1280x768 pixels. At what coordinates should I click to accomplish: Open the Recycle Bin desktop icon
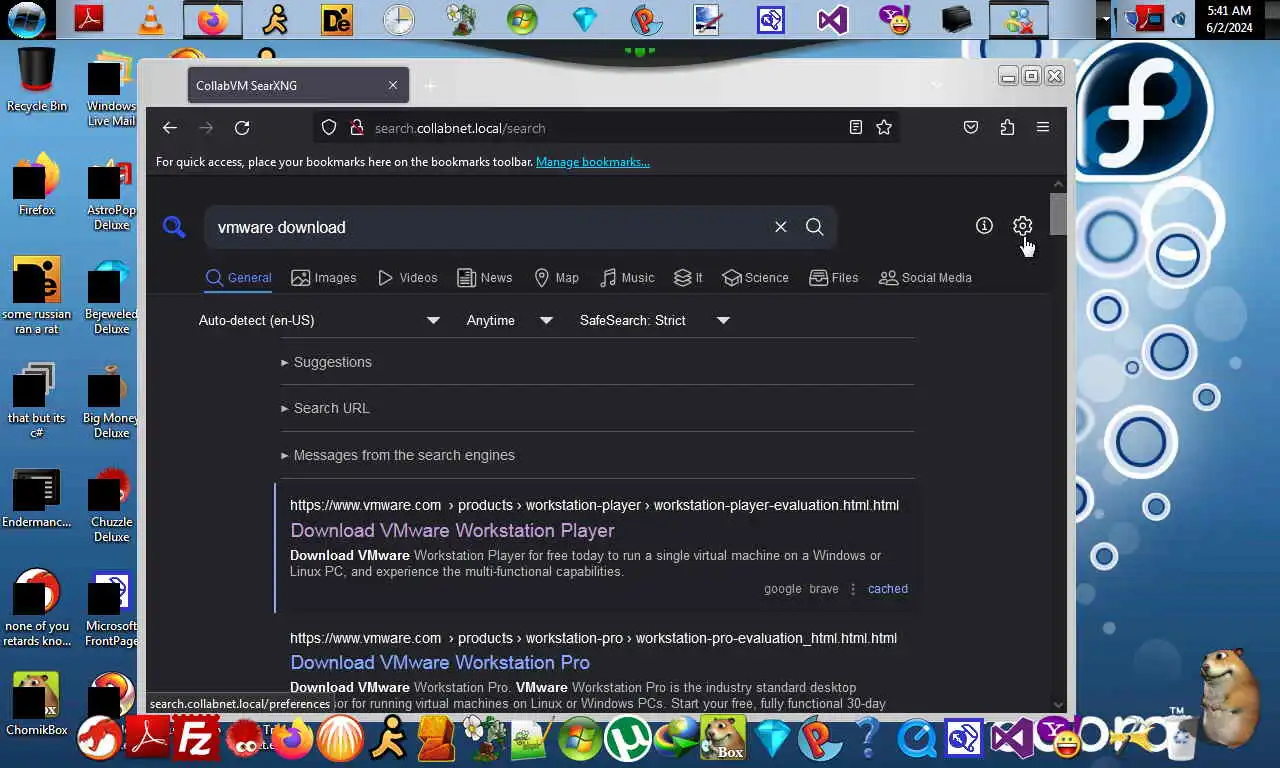click(37, 80)
